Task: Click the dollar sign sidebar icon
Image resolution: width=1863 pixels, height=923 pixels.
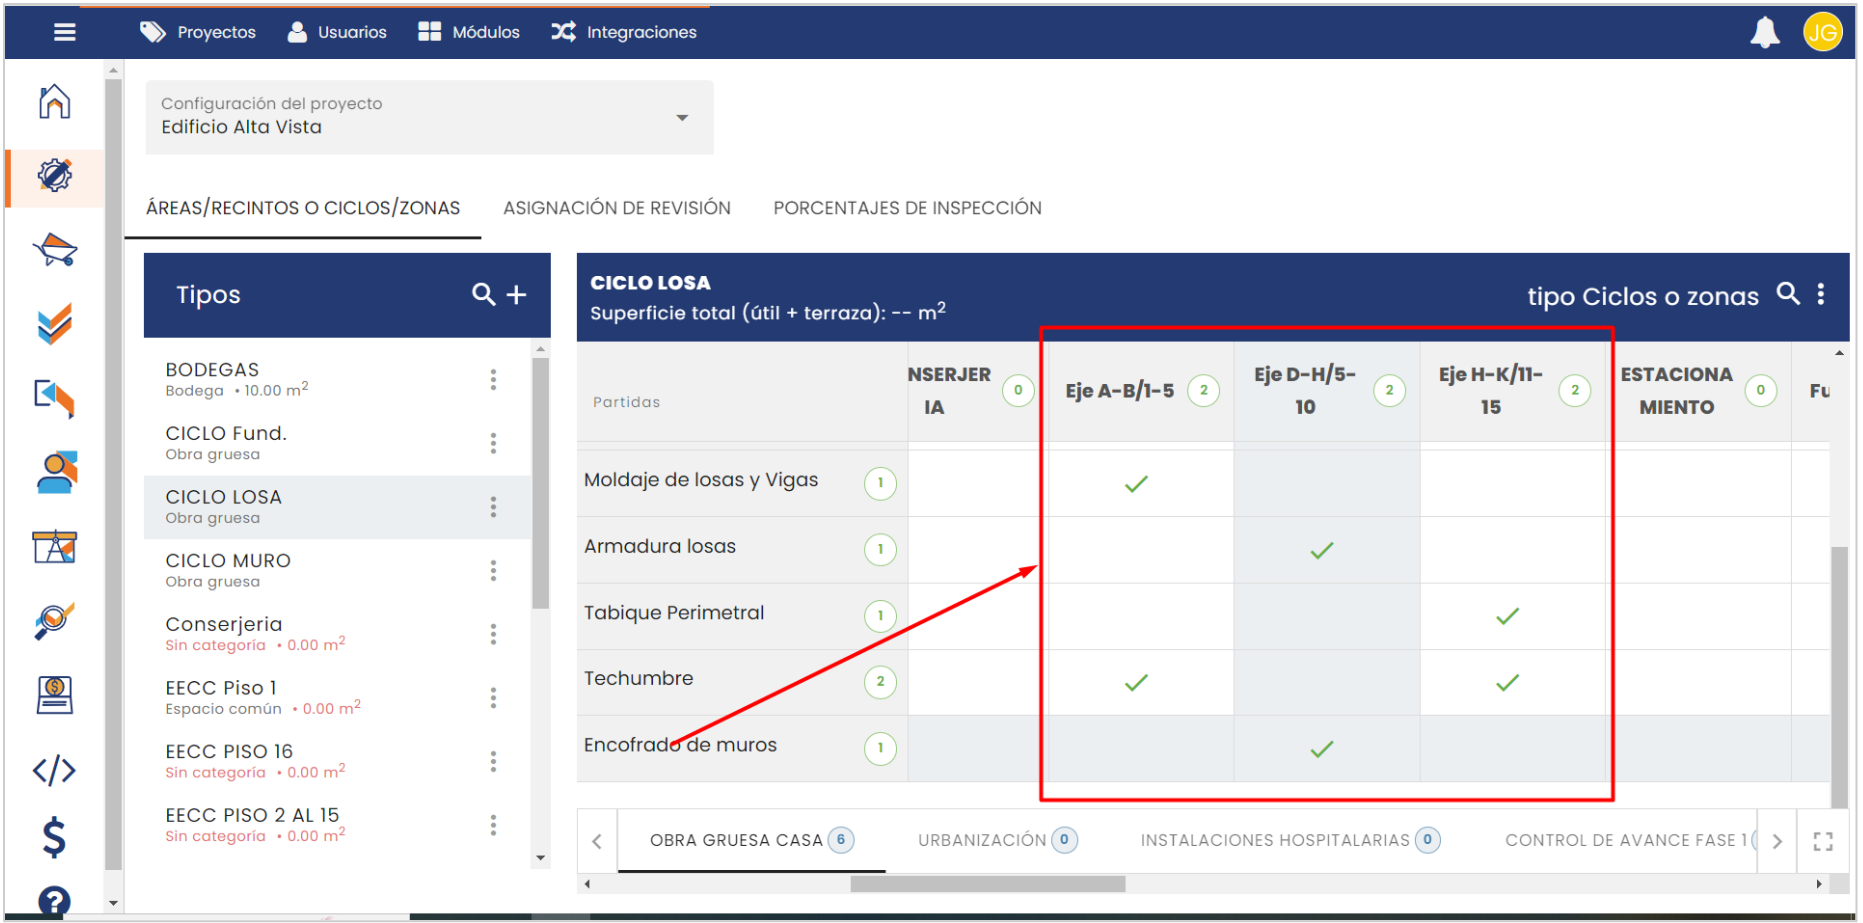Action: coord(55,837)
